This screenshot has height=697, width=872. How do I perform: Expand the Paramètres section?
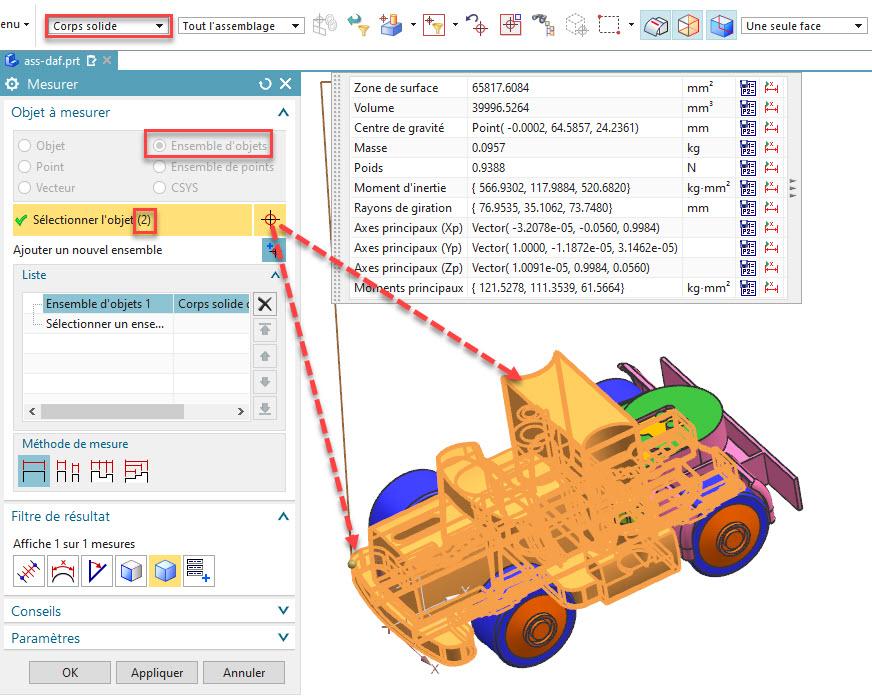pyautogui.click(x=150, y=638)
